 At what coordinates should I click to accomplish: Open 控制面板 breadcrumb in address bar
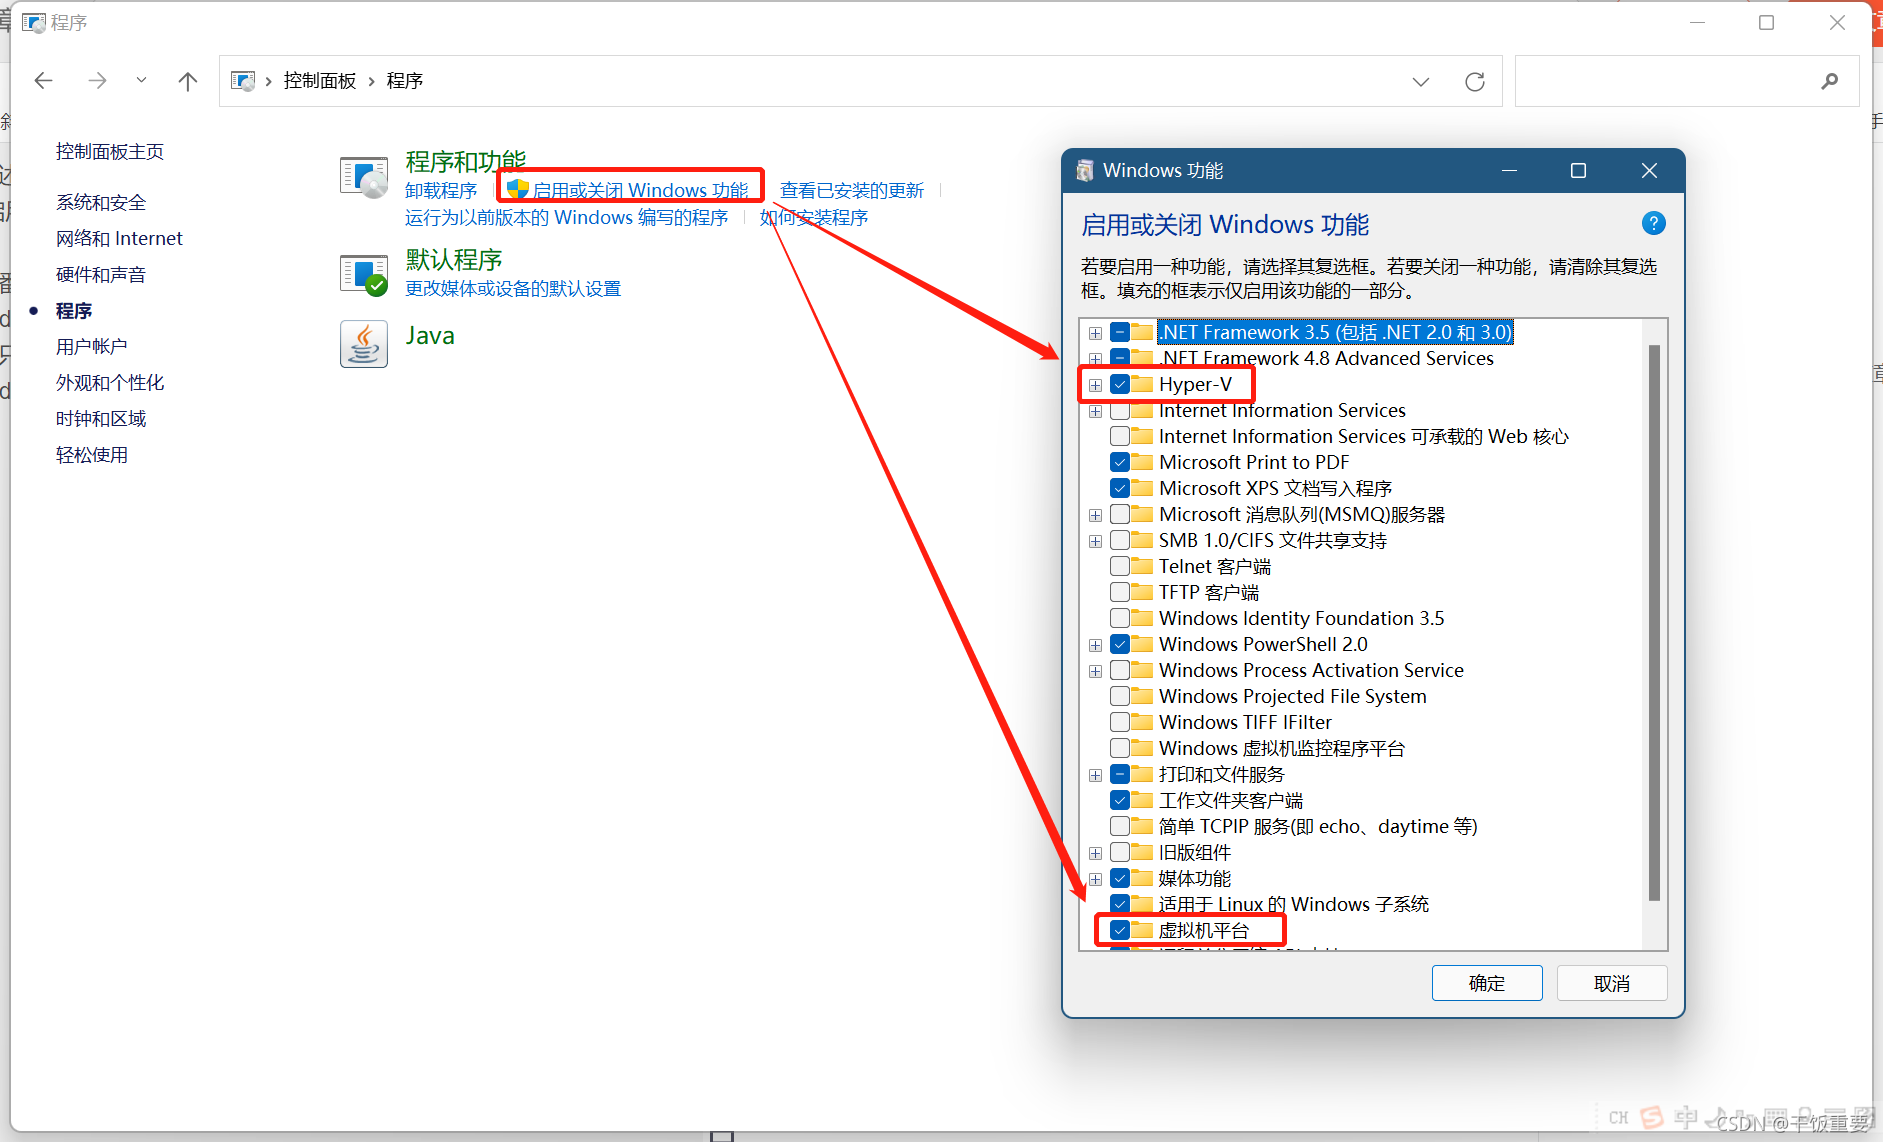coord(320,81)
